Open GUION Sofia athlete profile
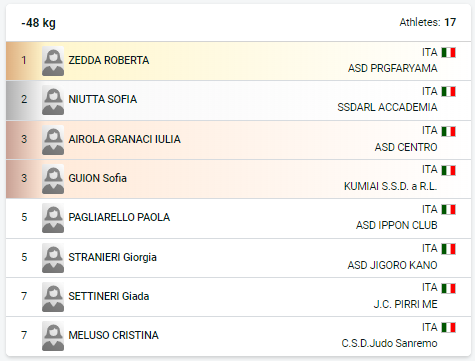The image size is (475, 361). pos(97,178)
